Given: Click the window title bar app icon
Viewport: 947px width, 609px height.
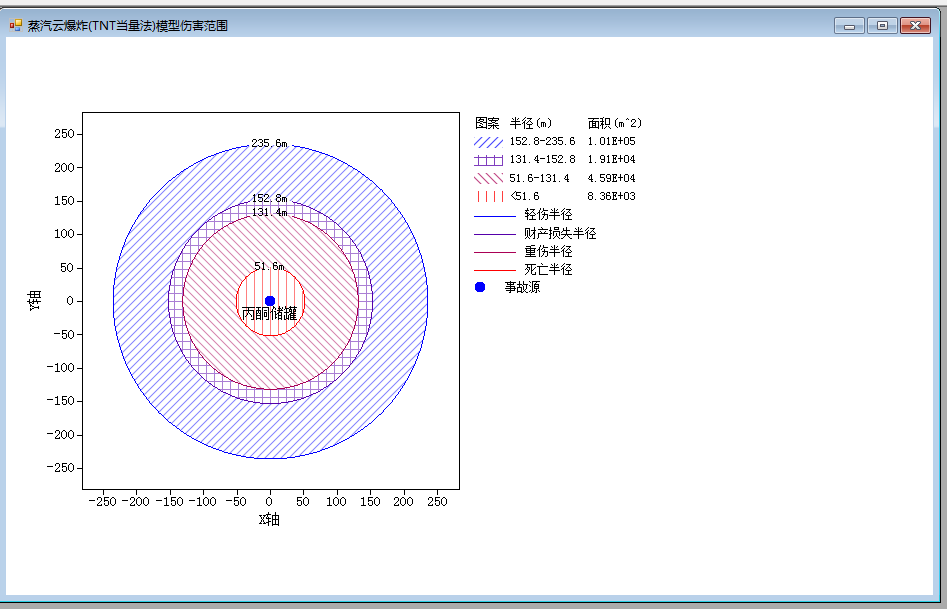Looking at the screenshot, I should [16, 25].
